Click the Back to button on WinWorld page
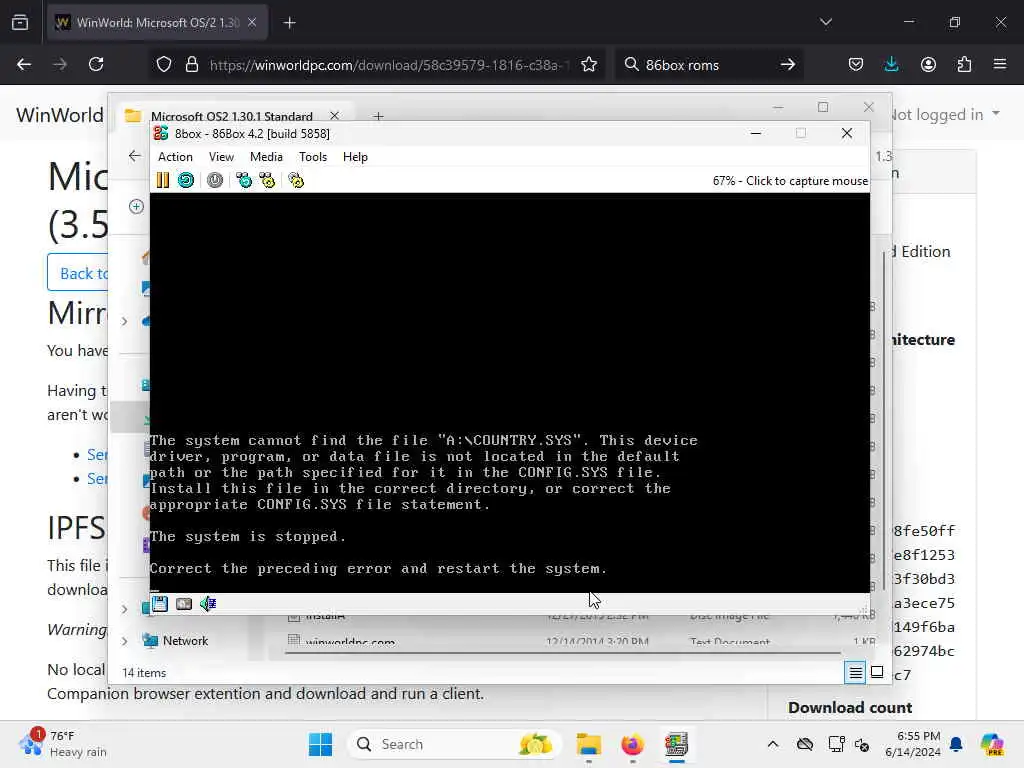Image resolution: width=1024 pixels, height=768 pixels. click(78, 272)
